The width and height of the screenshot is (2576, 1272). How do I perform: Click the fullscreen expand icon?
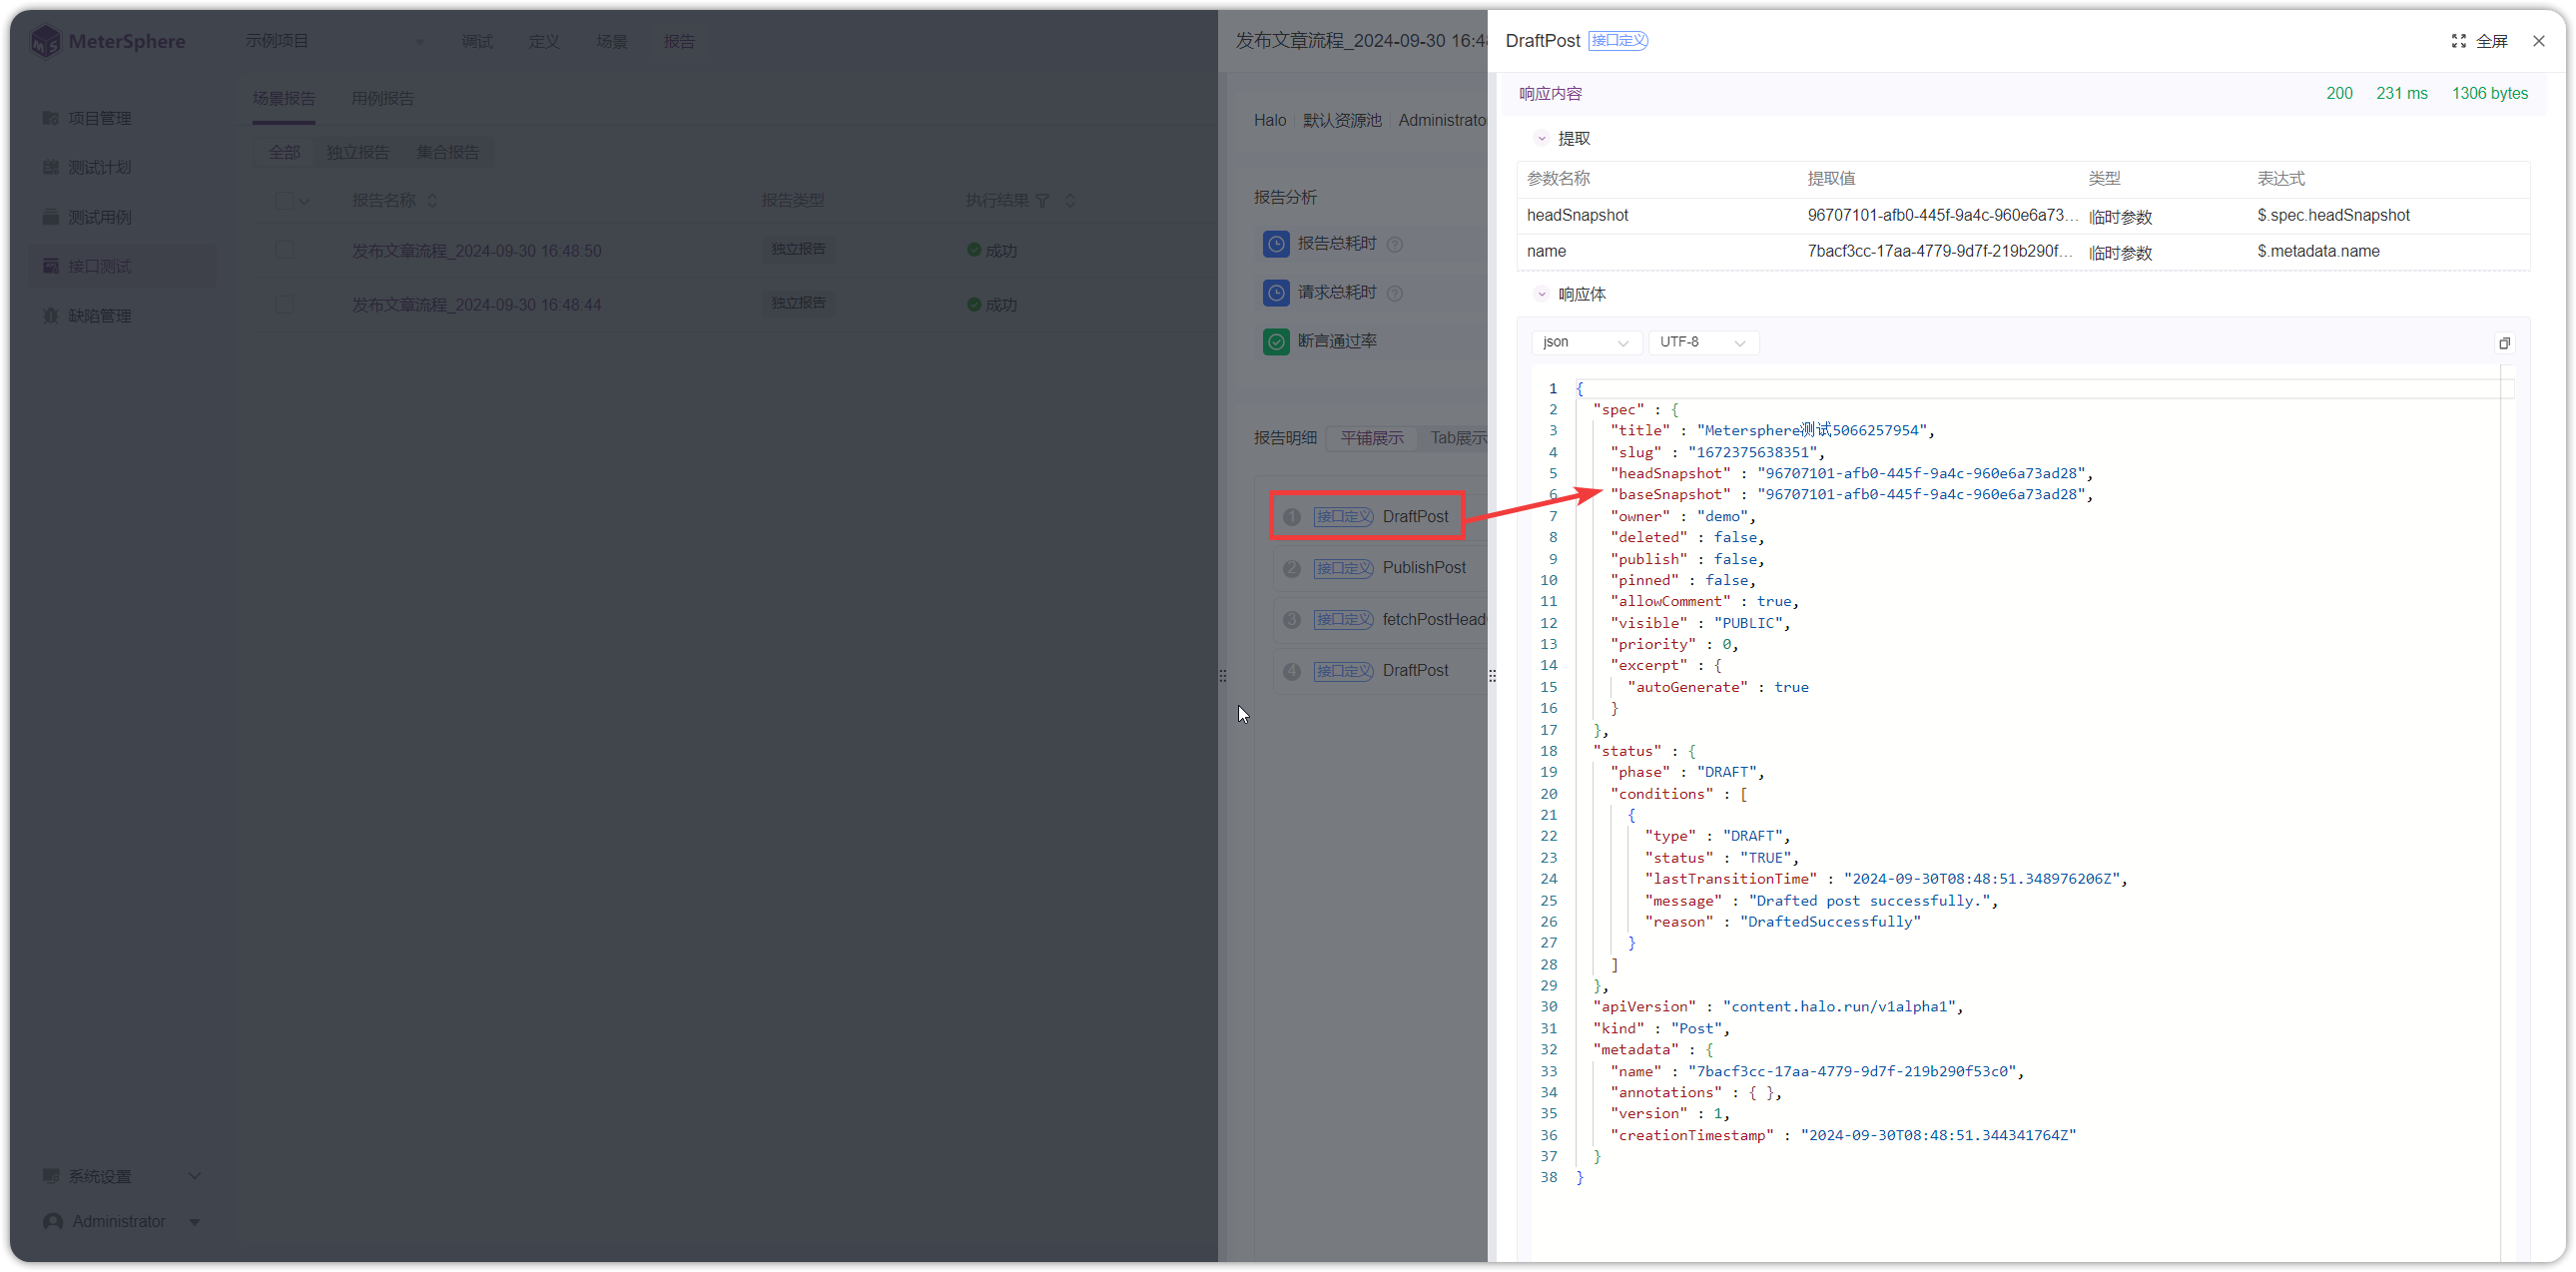tap(2458, 41)
